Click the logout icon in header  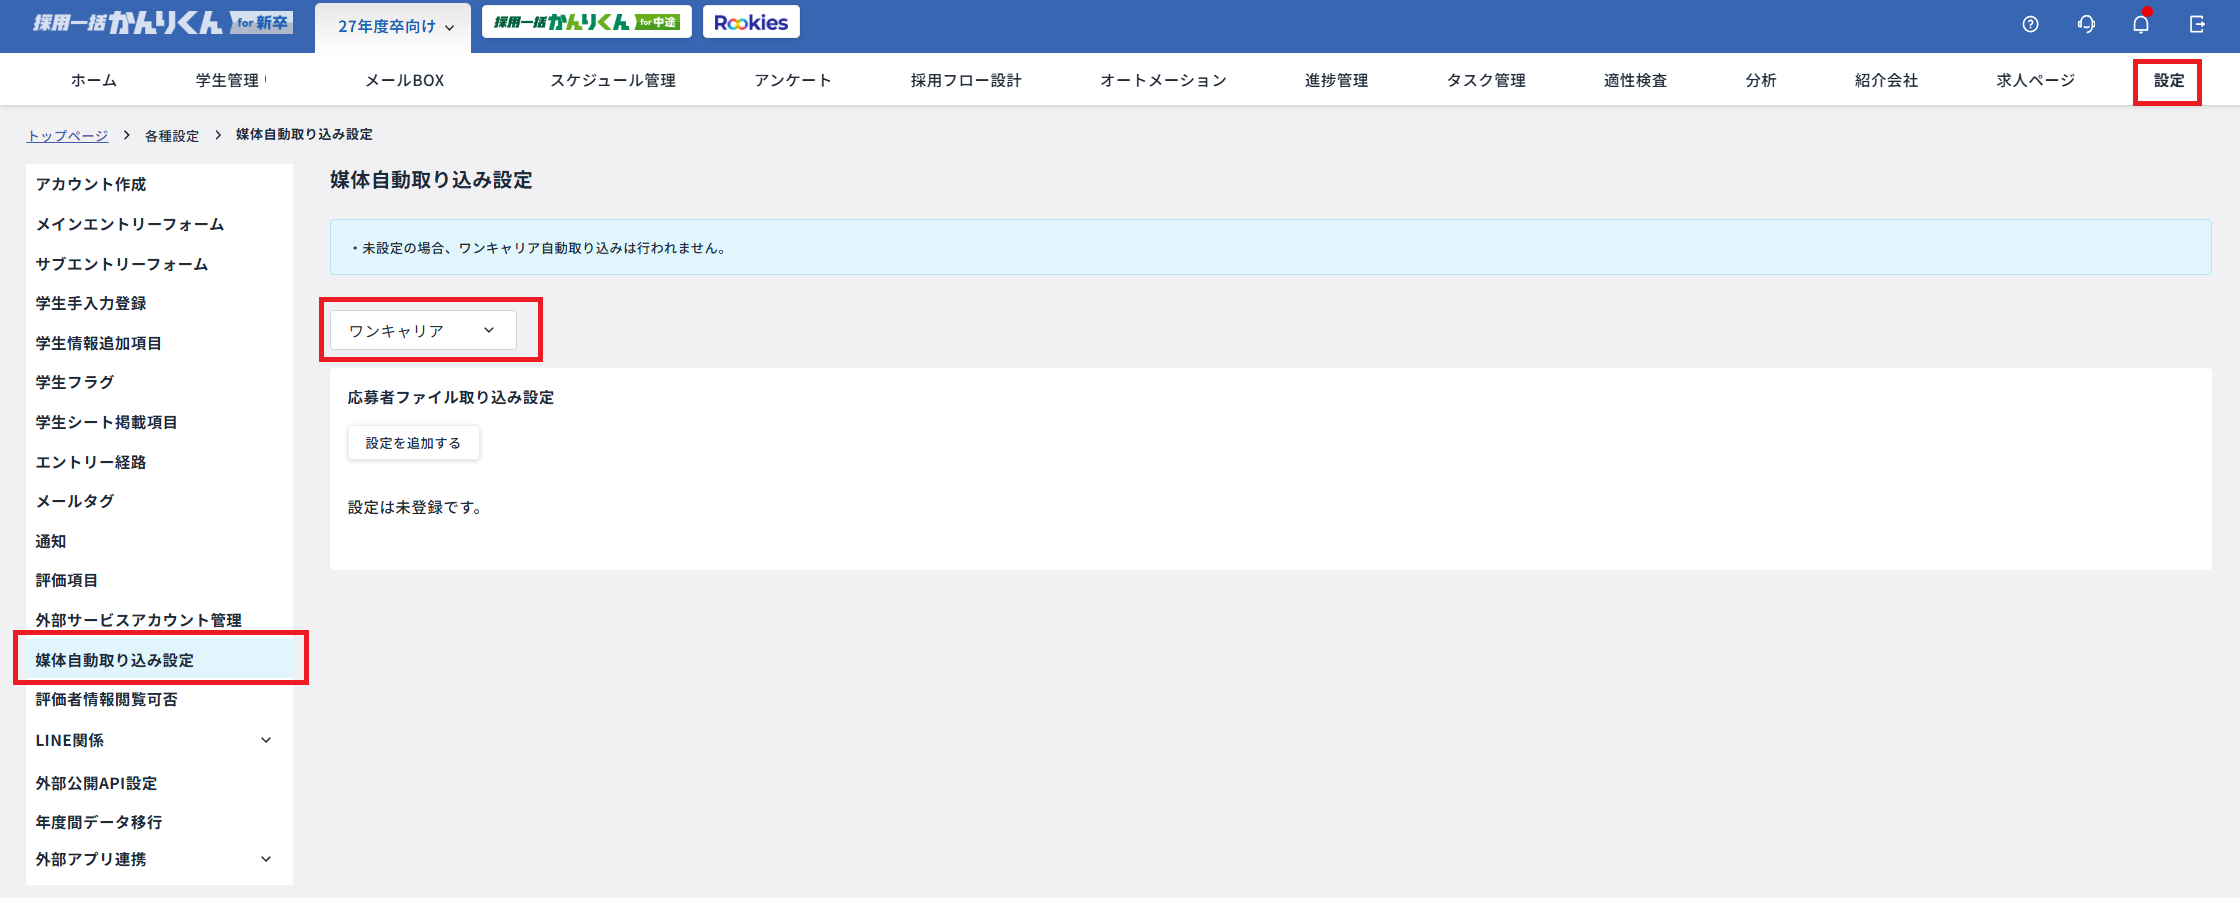[2197, 24]
